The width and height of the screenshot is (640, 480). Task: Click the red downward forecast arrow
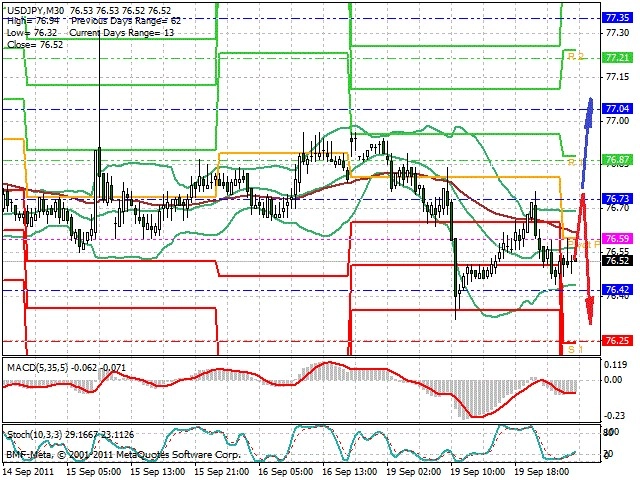point(584,258)
